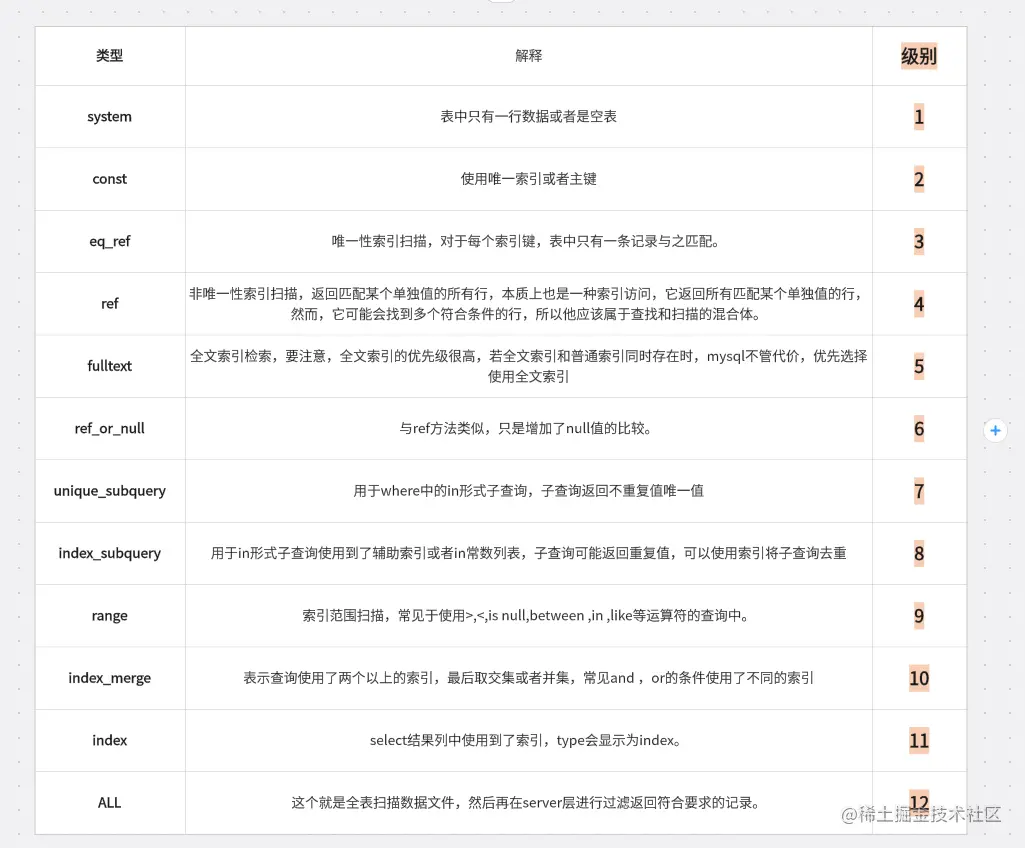Click the eq_ref table cell
The image size is (1025, 848).
click(109, 241)
